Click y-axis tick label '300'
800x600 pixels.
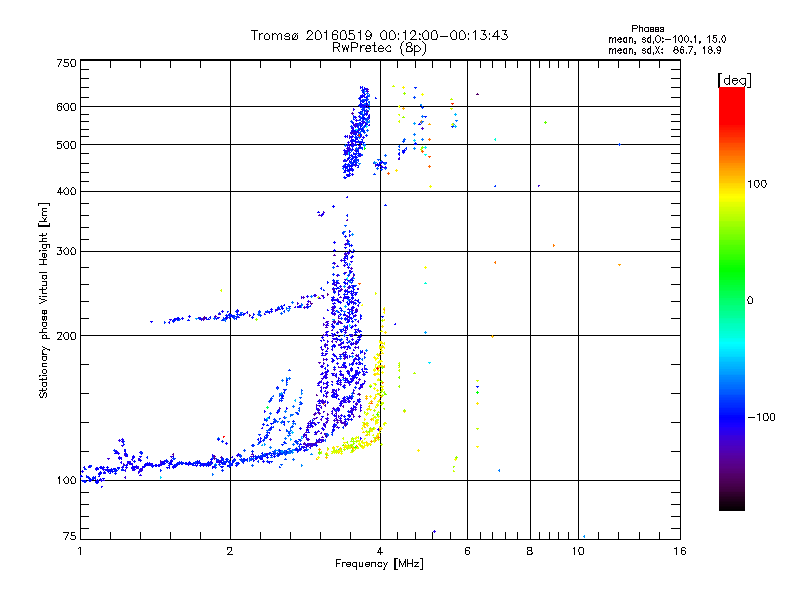pos(66,251)
